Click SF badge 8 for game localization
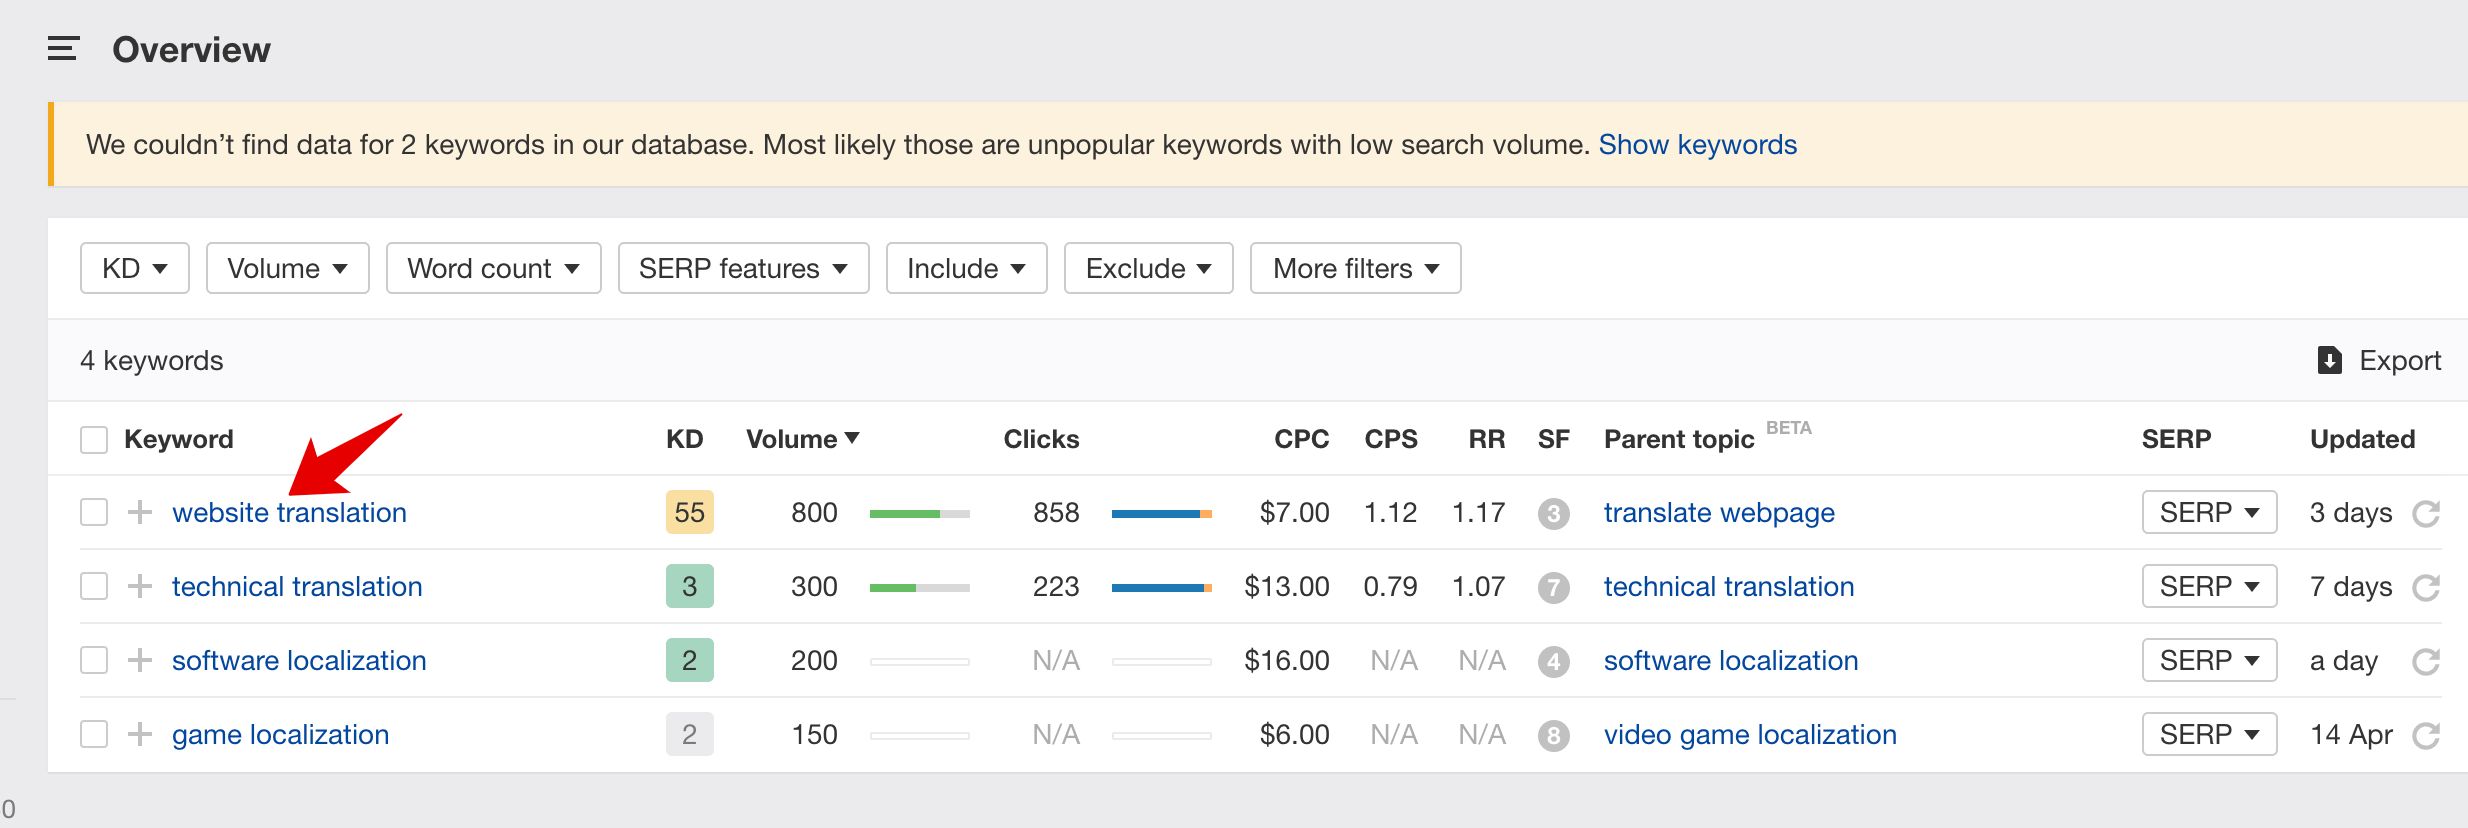The height and width of the screenshot is (828, 2468). (x=1553, y=736)
